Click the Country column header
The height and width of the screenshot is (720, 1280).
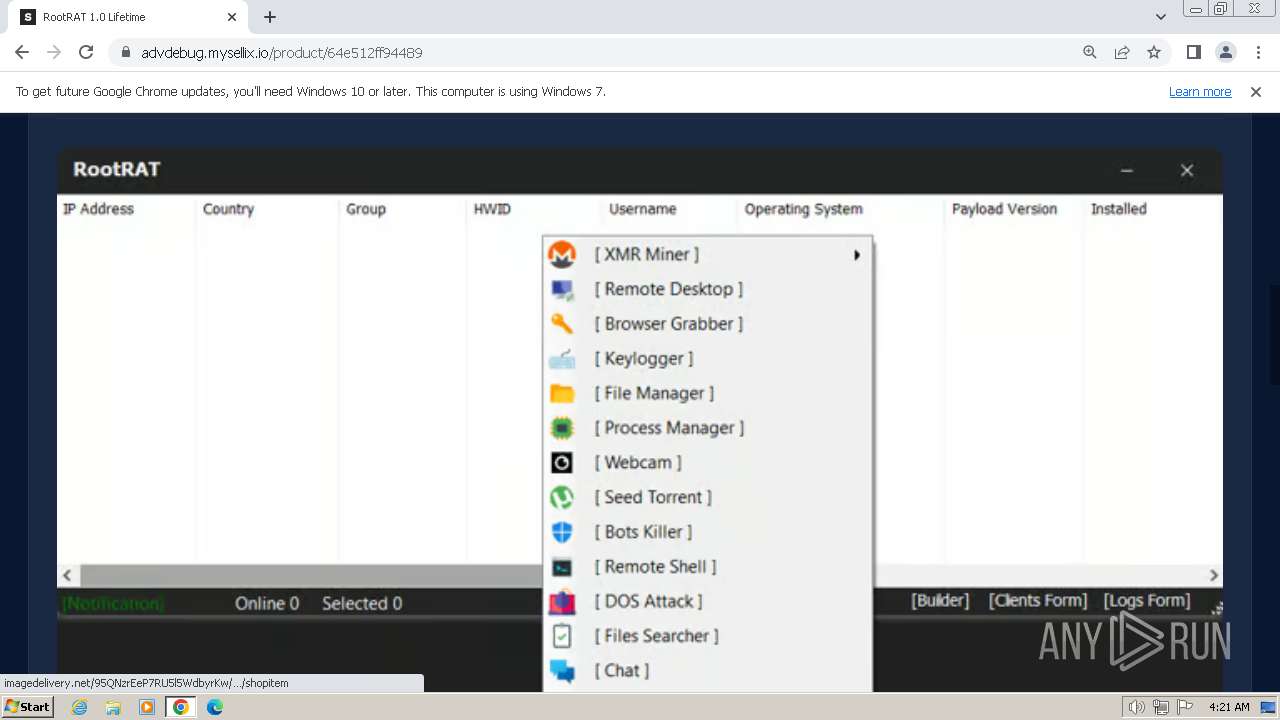click(228, 209)
